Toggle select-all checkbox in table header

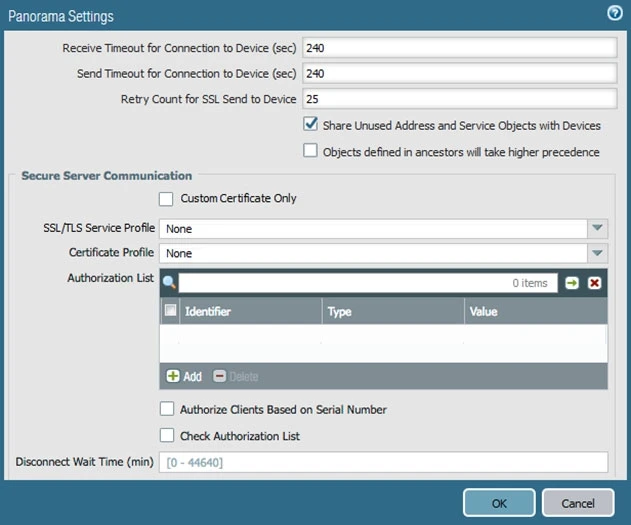170,312
